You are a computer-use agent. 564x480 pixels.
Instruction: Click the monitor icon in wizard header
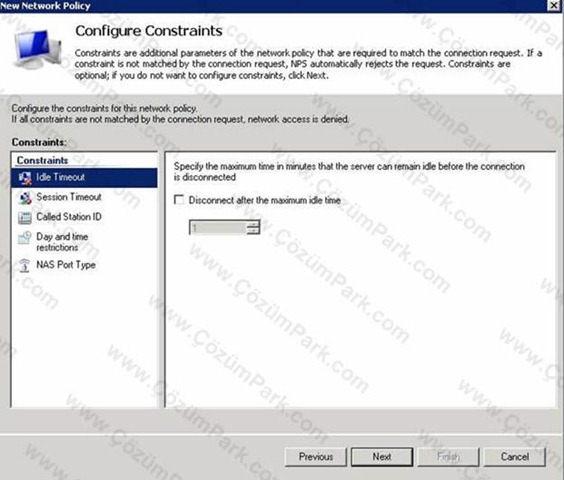coord(37,49)
